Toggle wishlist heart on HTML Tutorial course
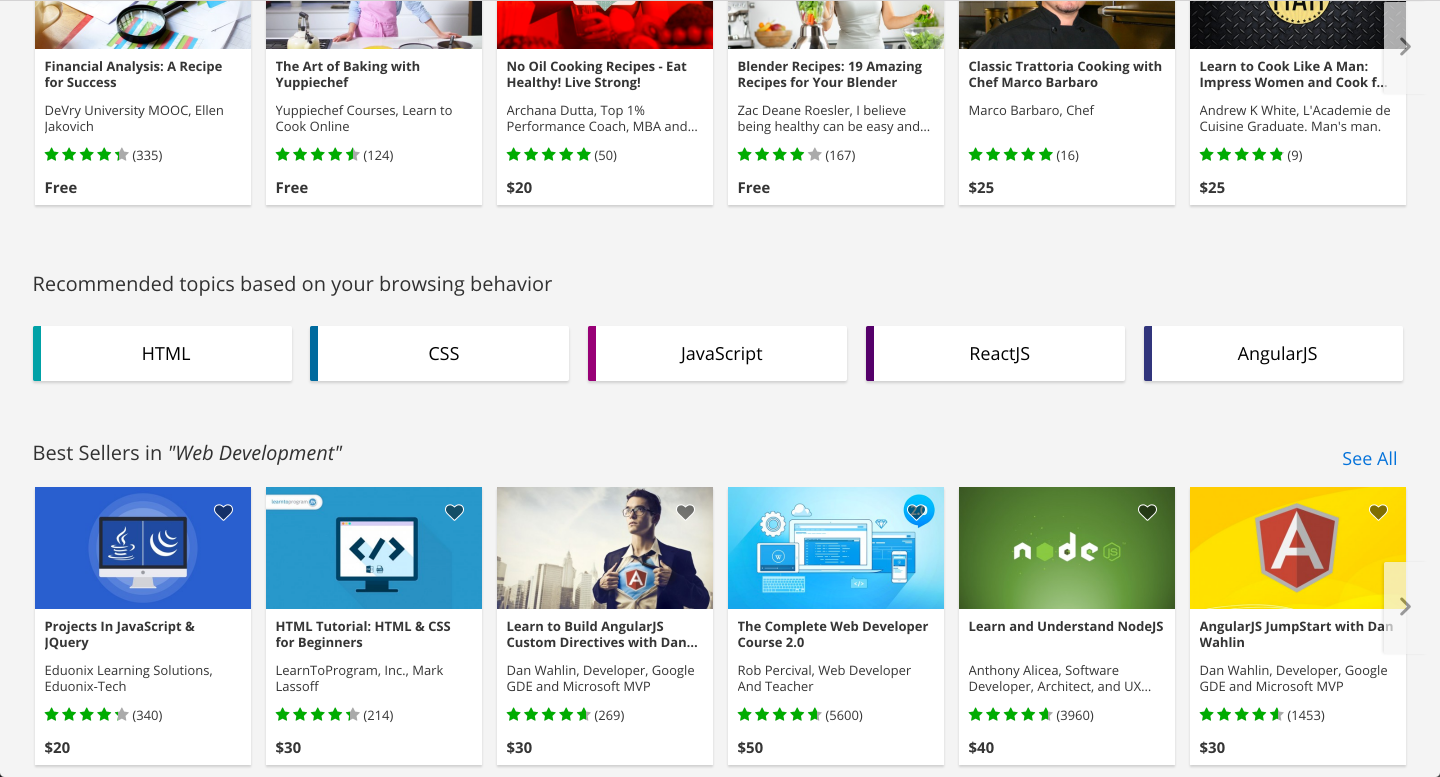This screenshot has height=777, width=1440. pyautogui.click(x=454, y=512)
